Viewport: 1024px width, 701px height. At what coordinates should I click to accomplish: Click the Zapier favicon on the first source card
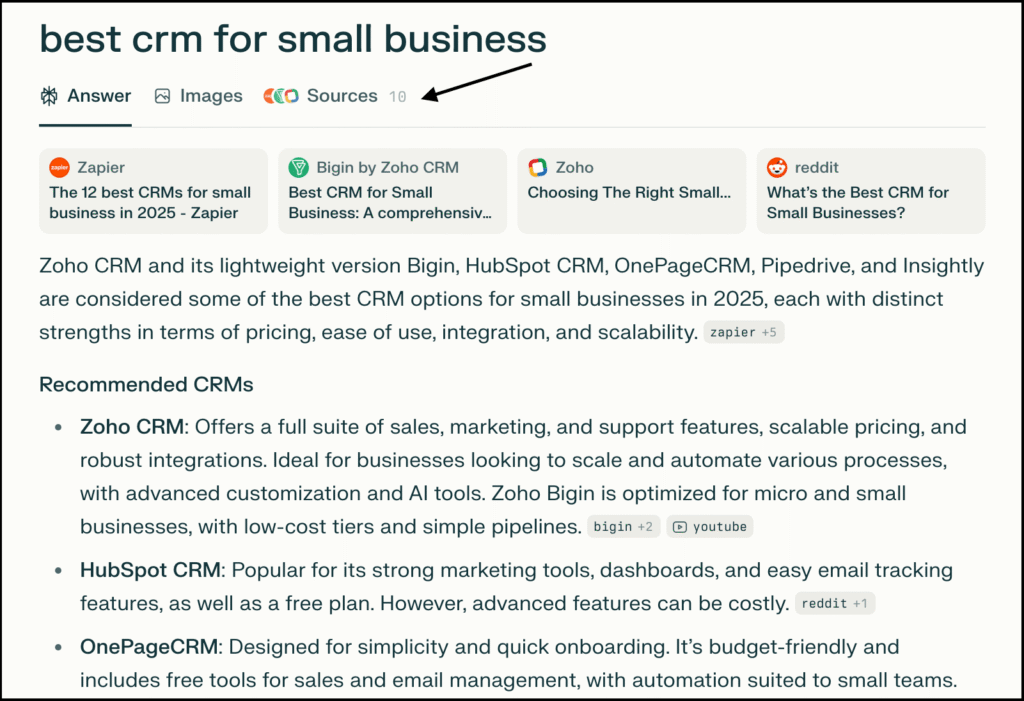point(58,167)
